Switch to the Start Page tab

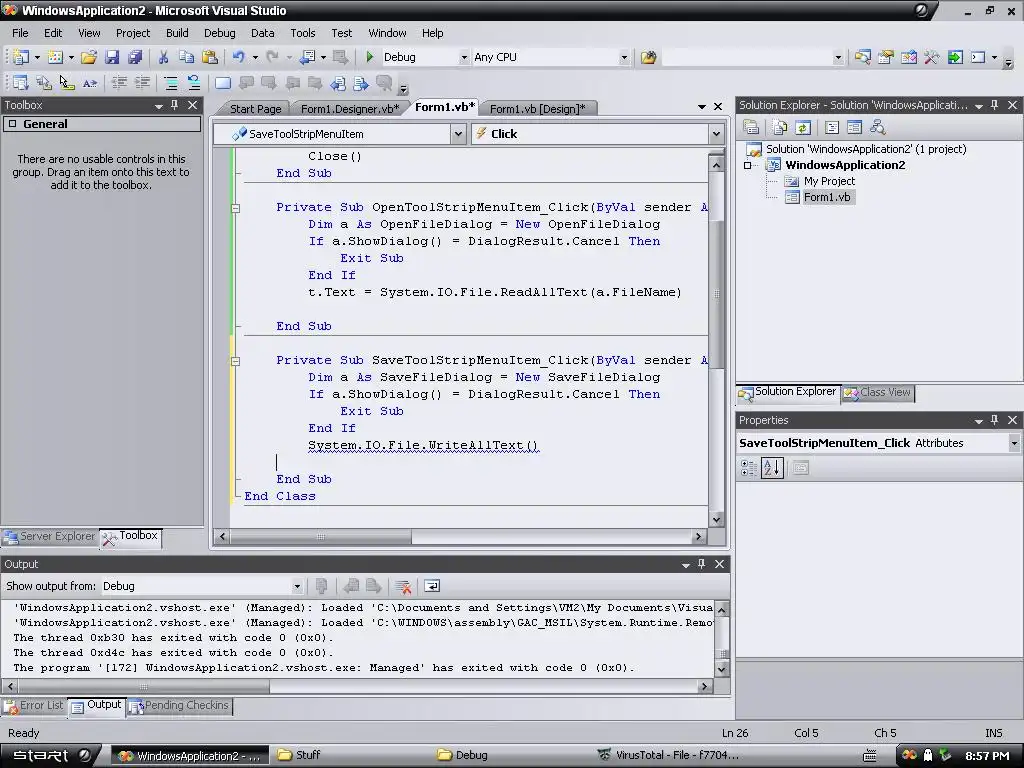pos(255,108)
